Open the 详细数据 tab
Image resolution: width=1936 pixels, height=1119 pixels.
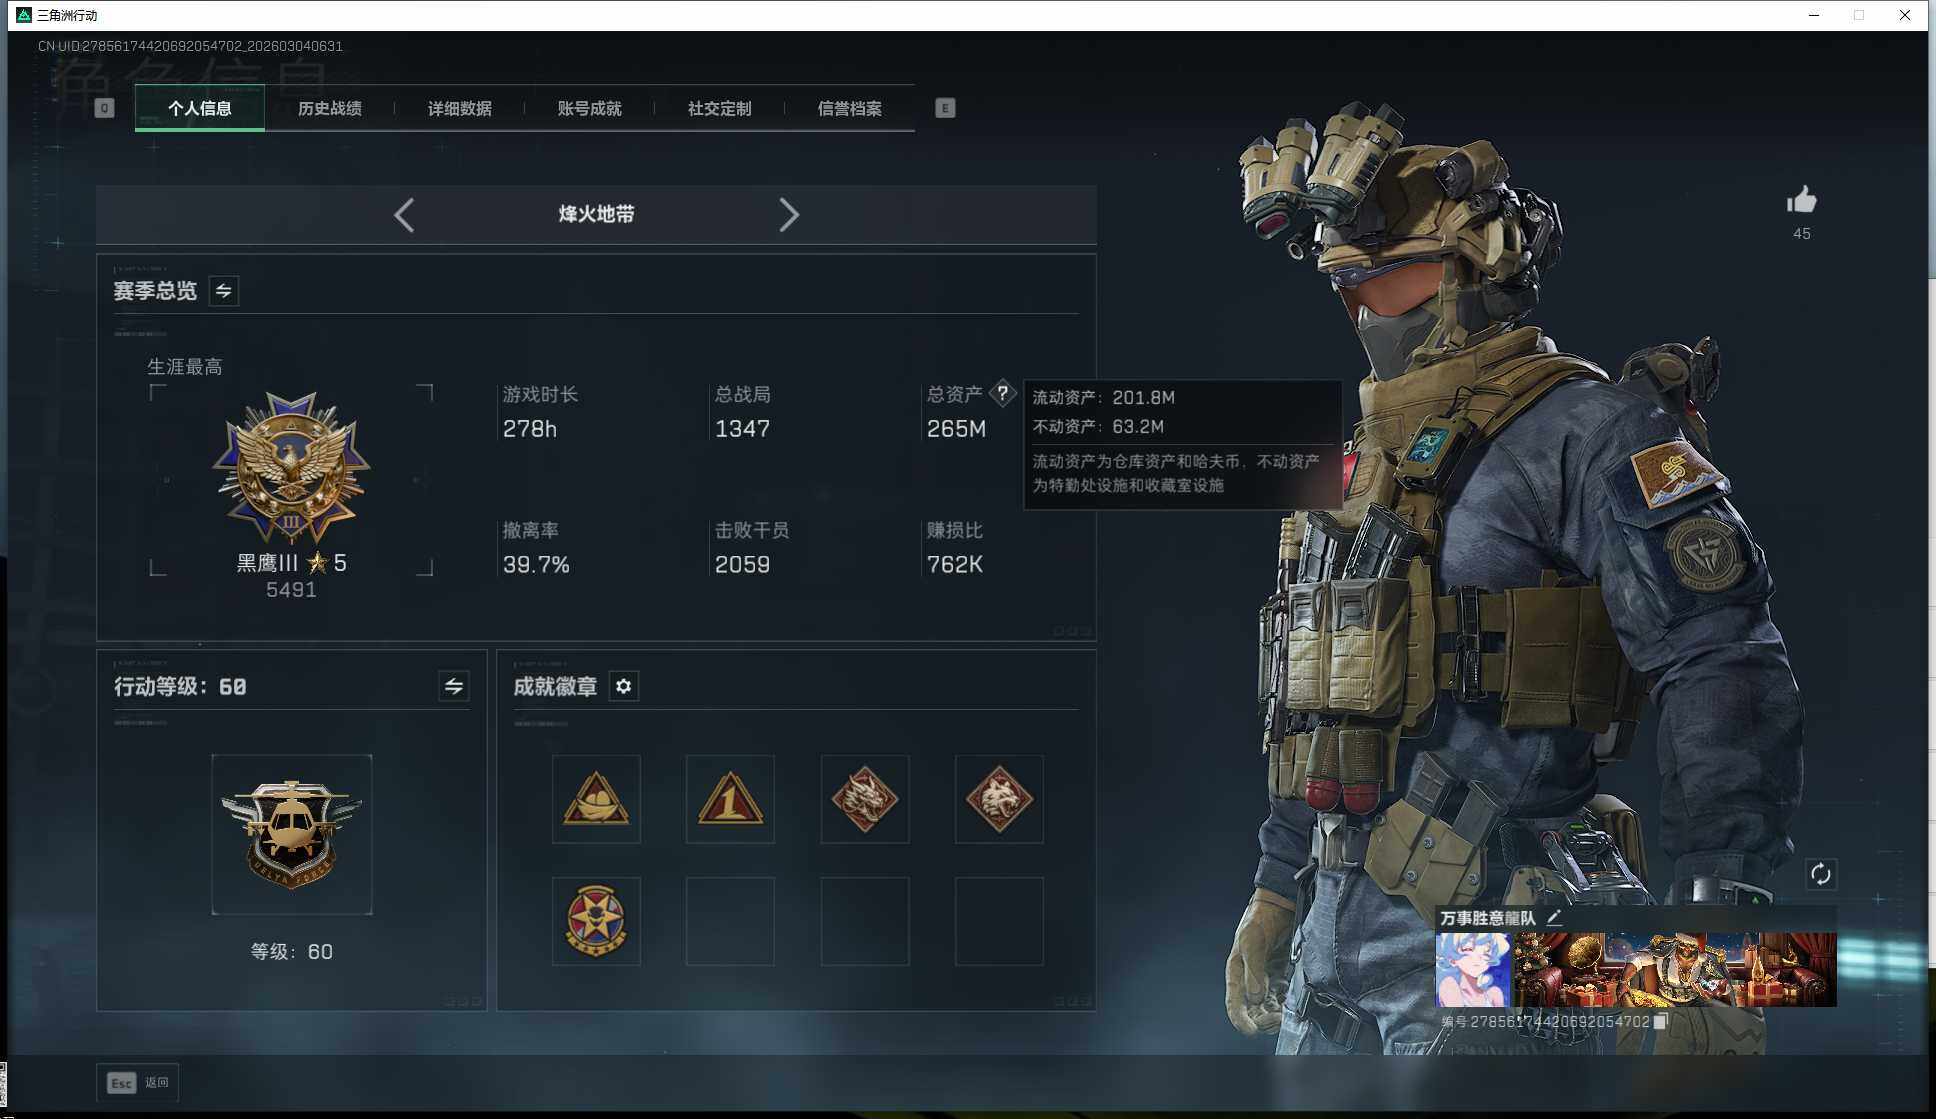pyautogui.click(x=460, y=108)
